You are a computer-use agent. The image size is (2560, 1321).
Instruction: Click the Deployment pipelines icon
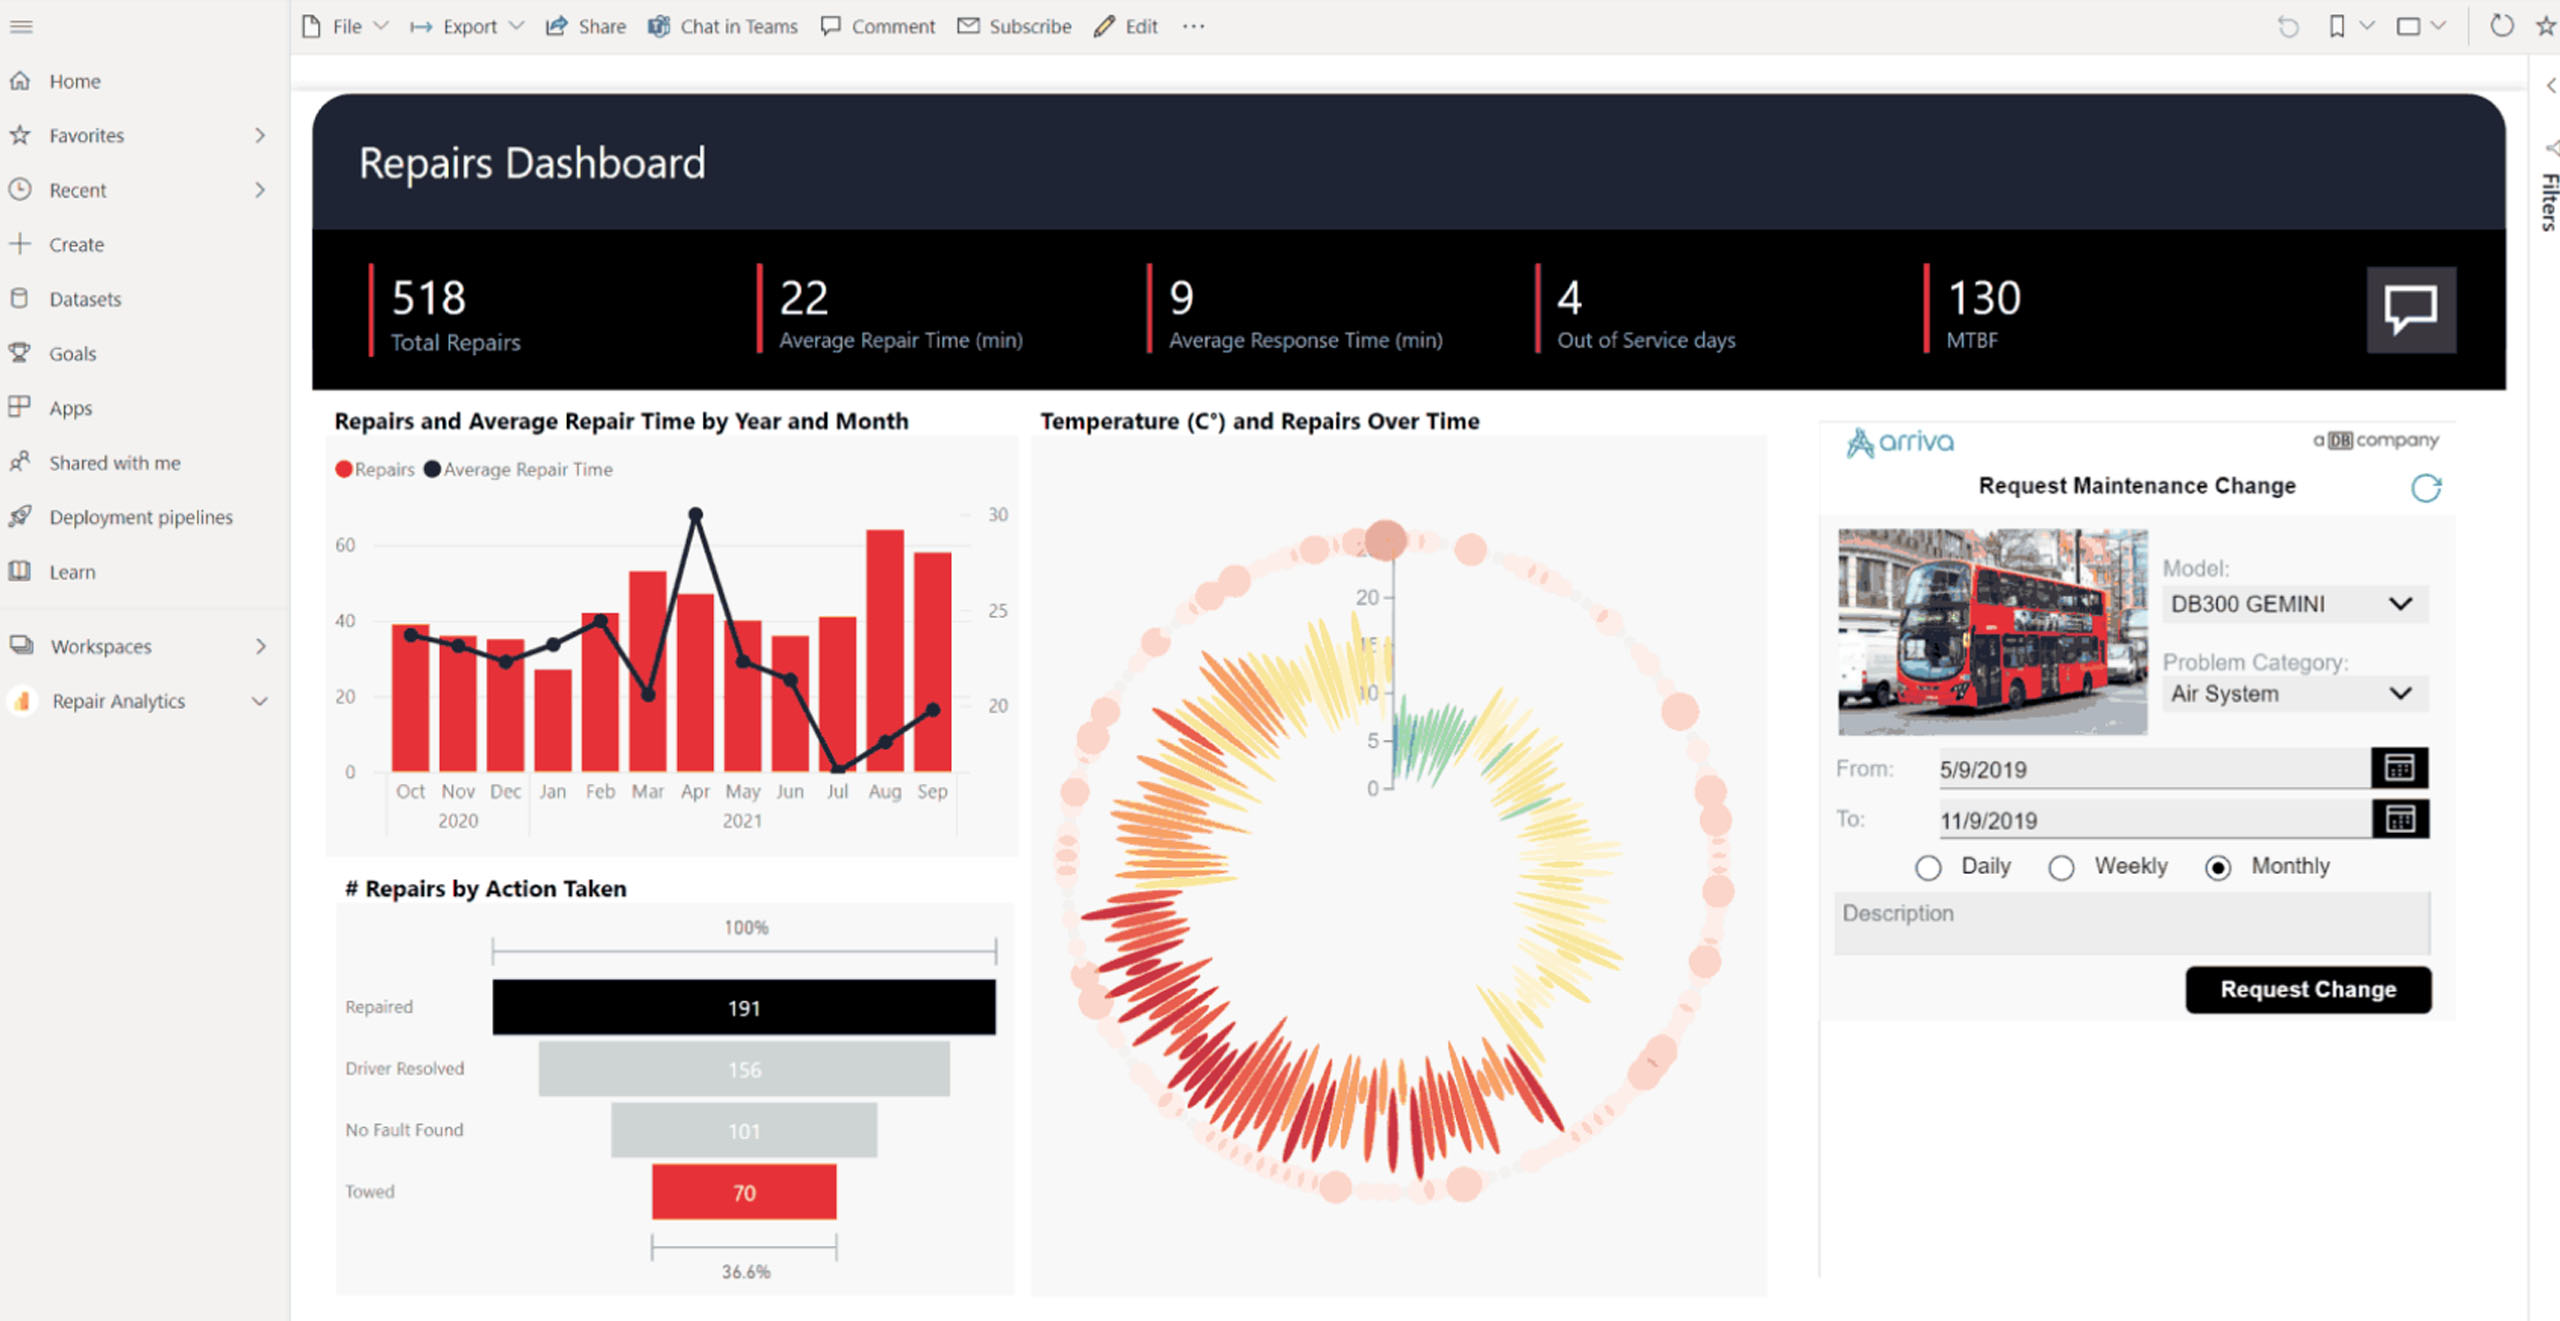click(x=22, y=517)
